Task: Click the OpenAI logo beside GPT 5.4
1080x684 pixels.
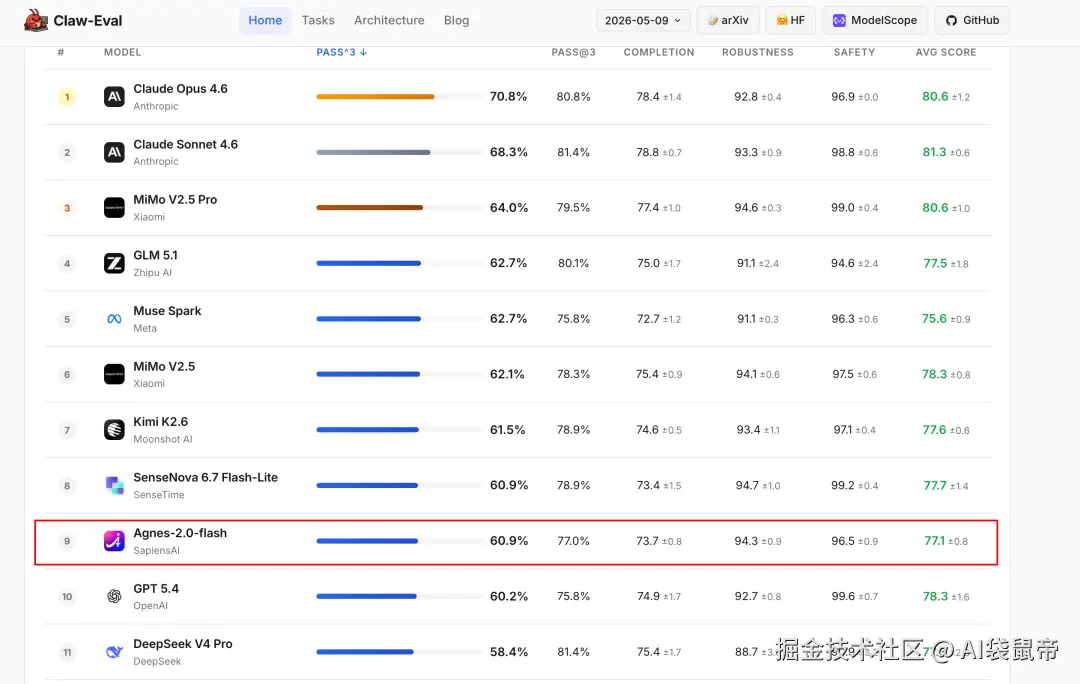Action: [114, 597]
